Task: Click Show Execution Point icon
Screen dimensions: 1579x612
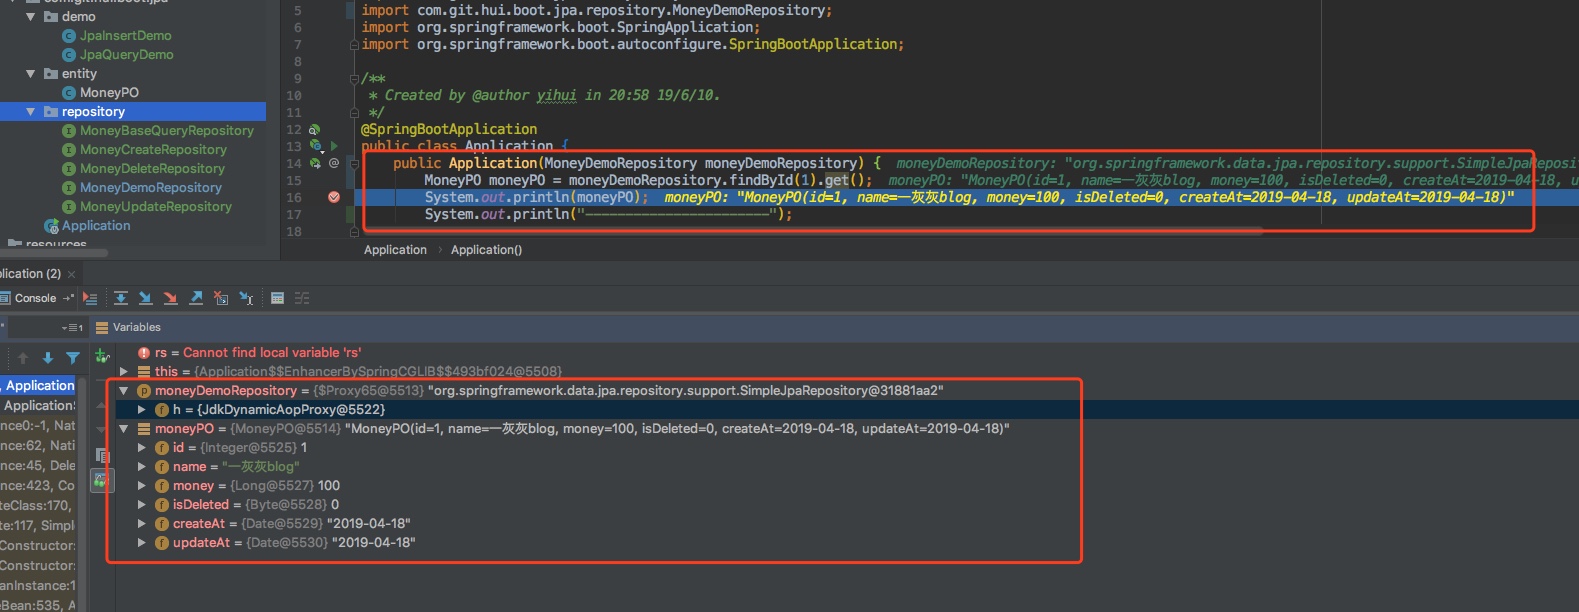Action: pyautogui.click(x=90, y=298)
